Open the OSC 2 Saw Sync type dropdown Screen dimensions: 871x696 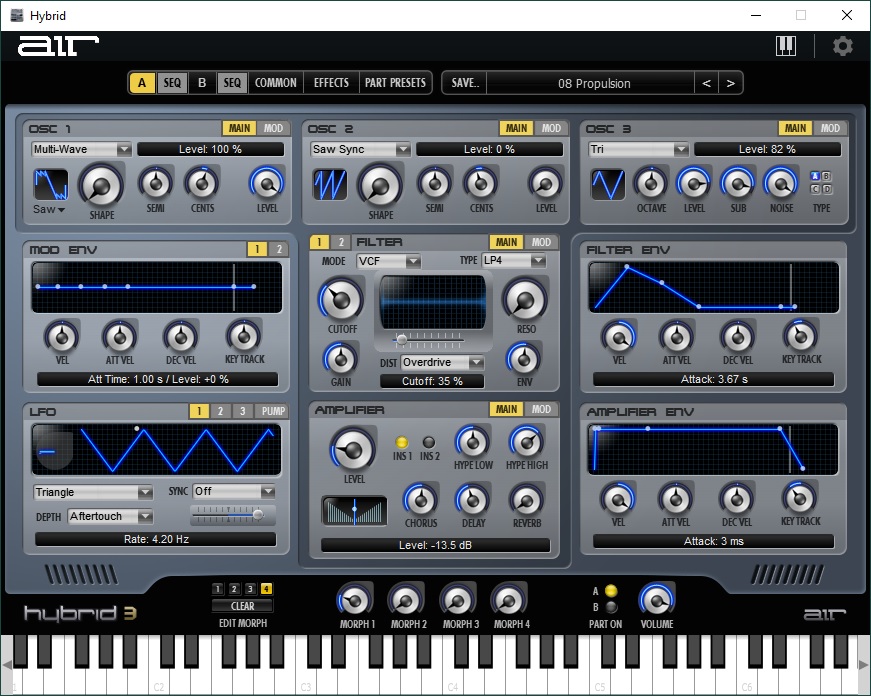(x=360, y=149)
